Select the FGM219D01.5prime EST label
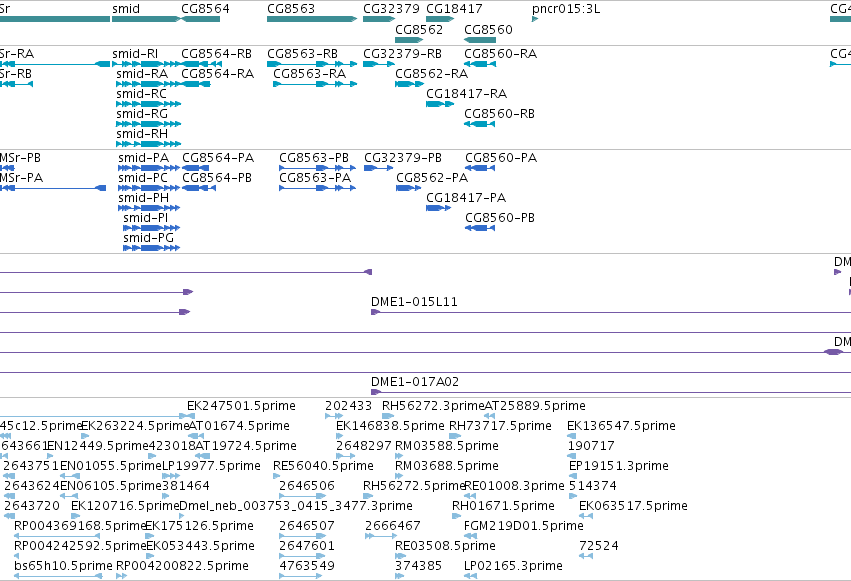 [x=524, y=526]
